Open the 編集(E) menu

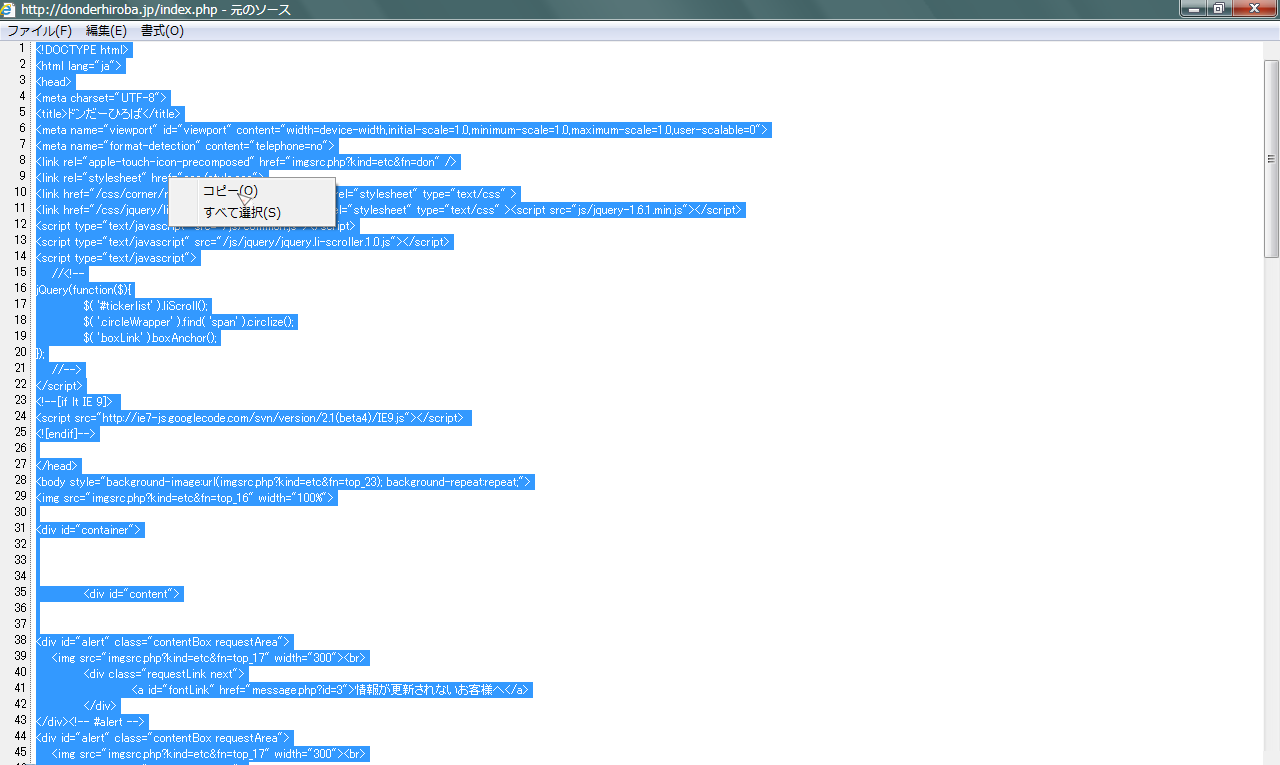pos(106,31)
